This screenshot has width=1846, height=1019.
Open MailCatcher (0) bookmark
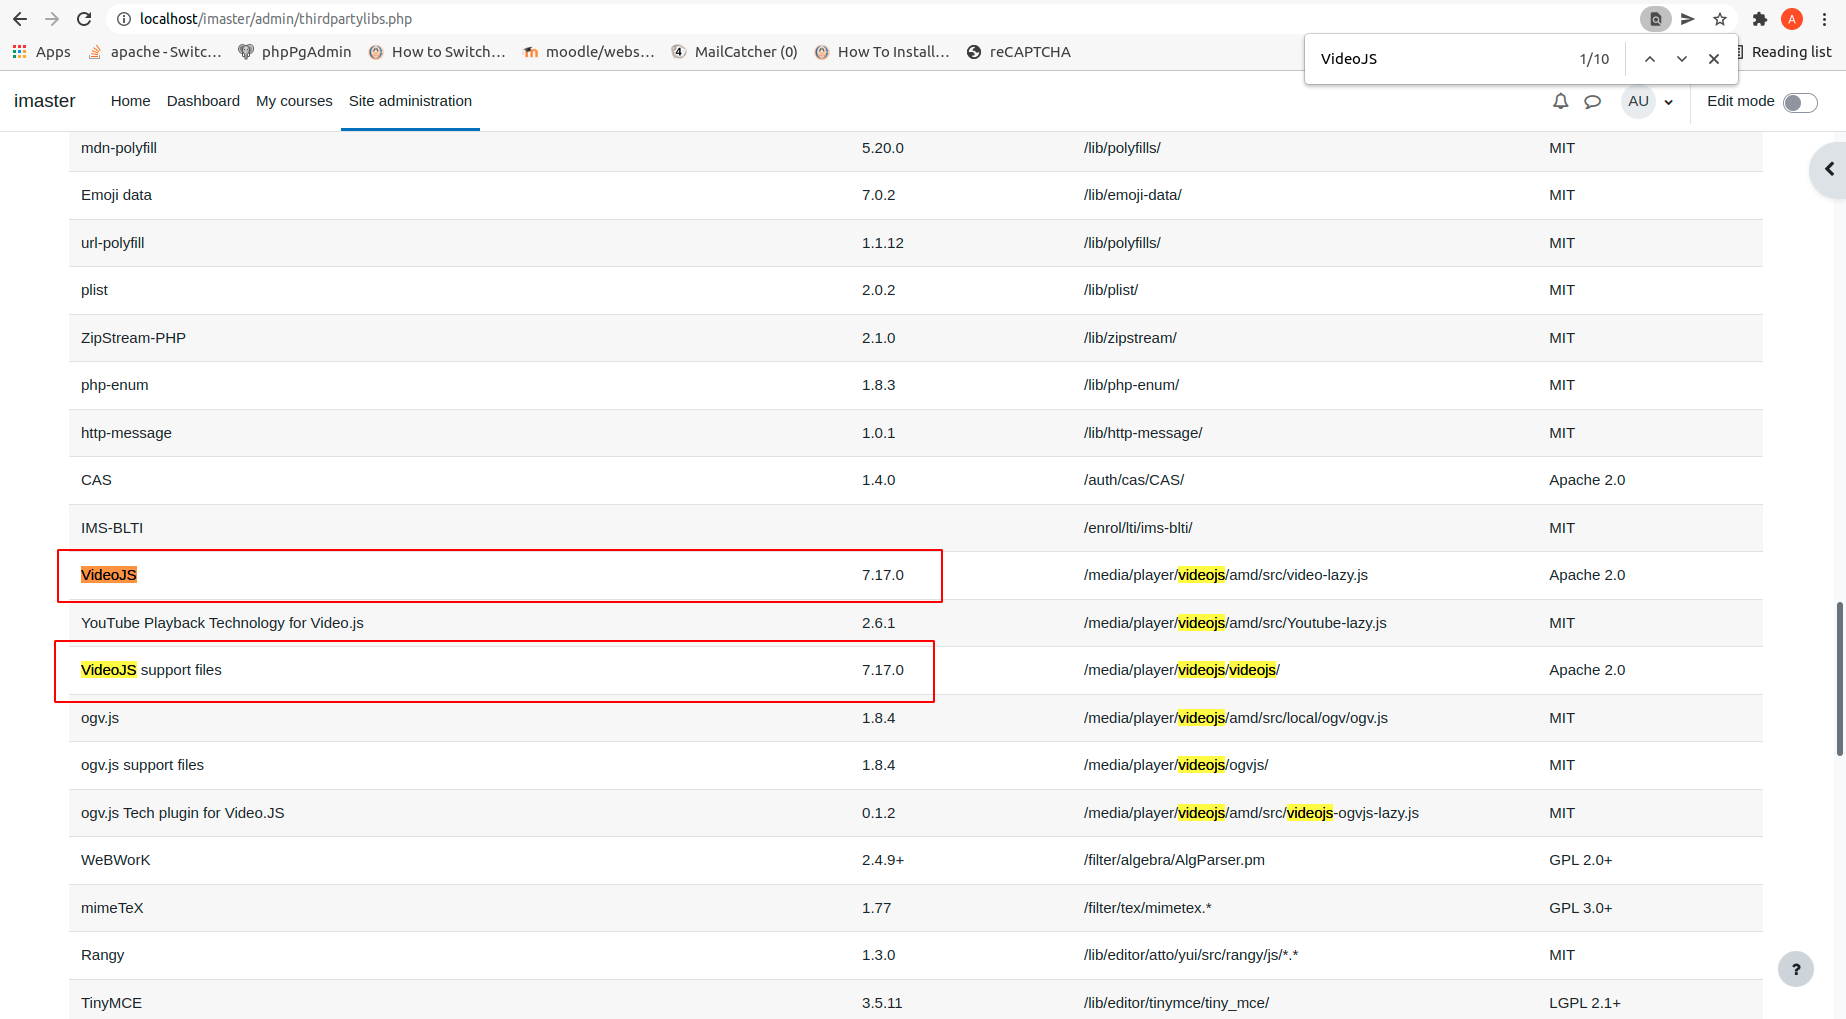(x=734, y=52)
